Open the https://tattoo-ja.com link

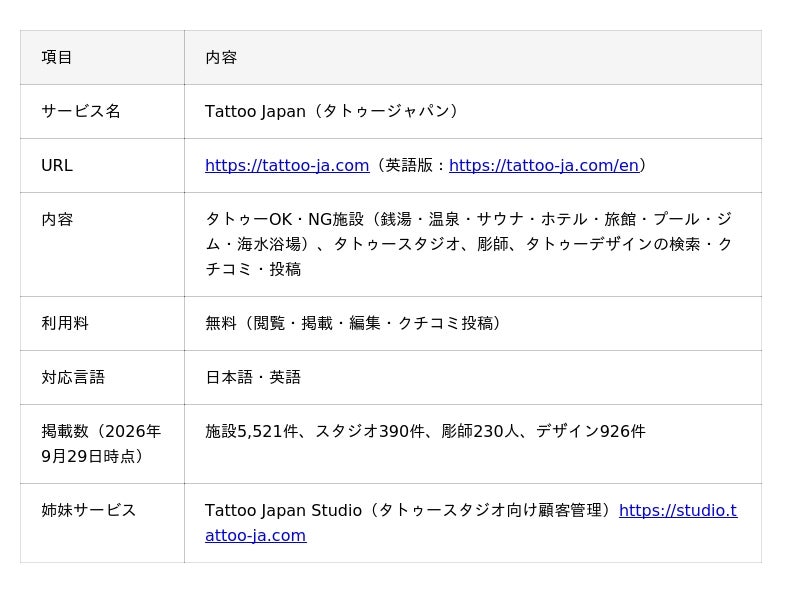pyautogui.click(x=287, y=165)
